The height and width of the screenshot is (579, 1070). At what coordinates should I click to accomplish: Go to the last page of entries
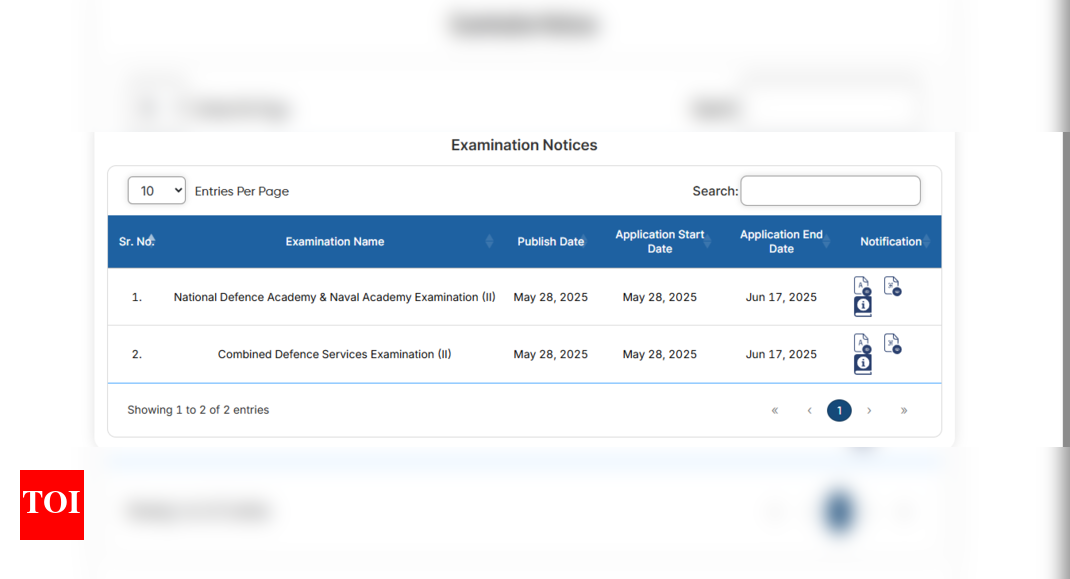tap(904, 410)
